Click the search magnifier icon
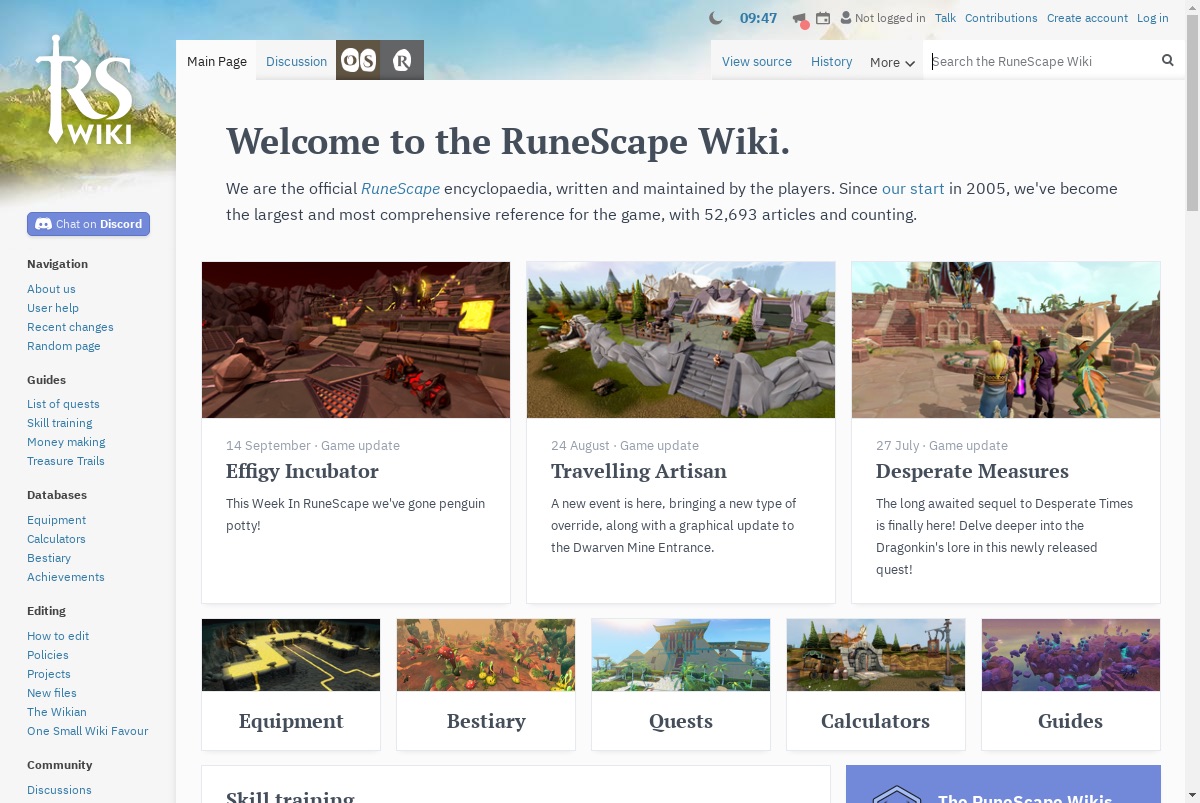This screenshot has height=803, width=1200. (1167, 60)
